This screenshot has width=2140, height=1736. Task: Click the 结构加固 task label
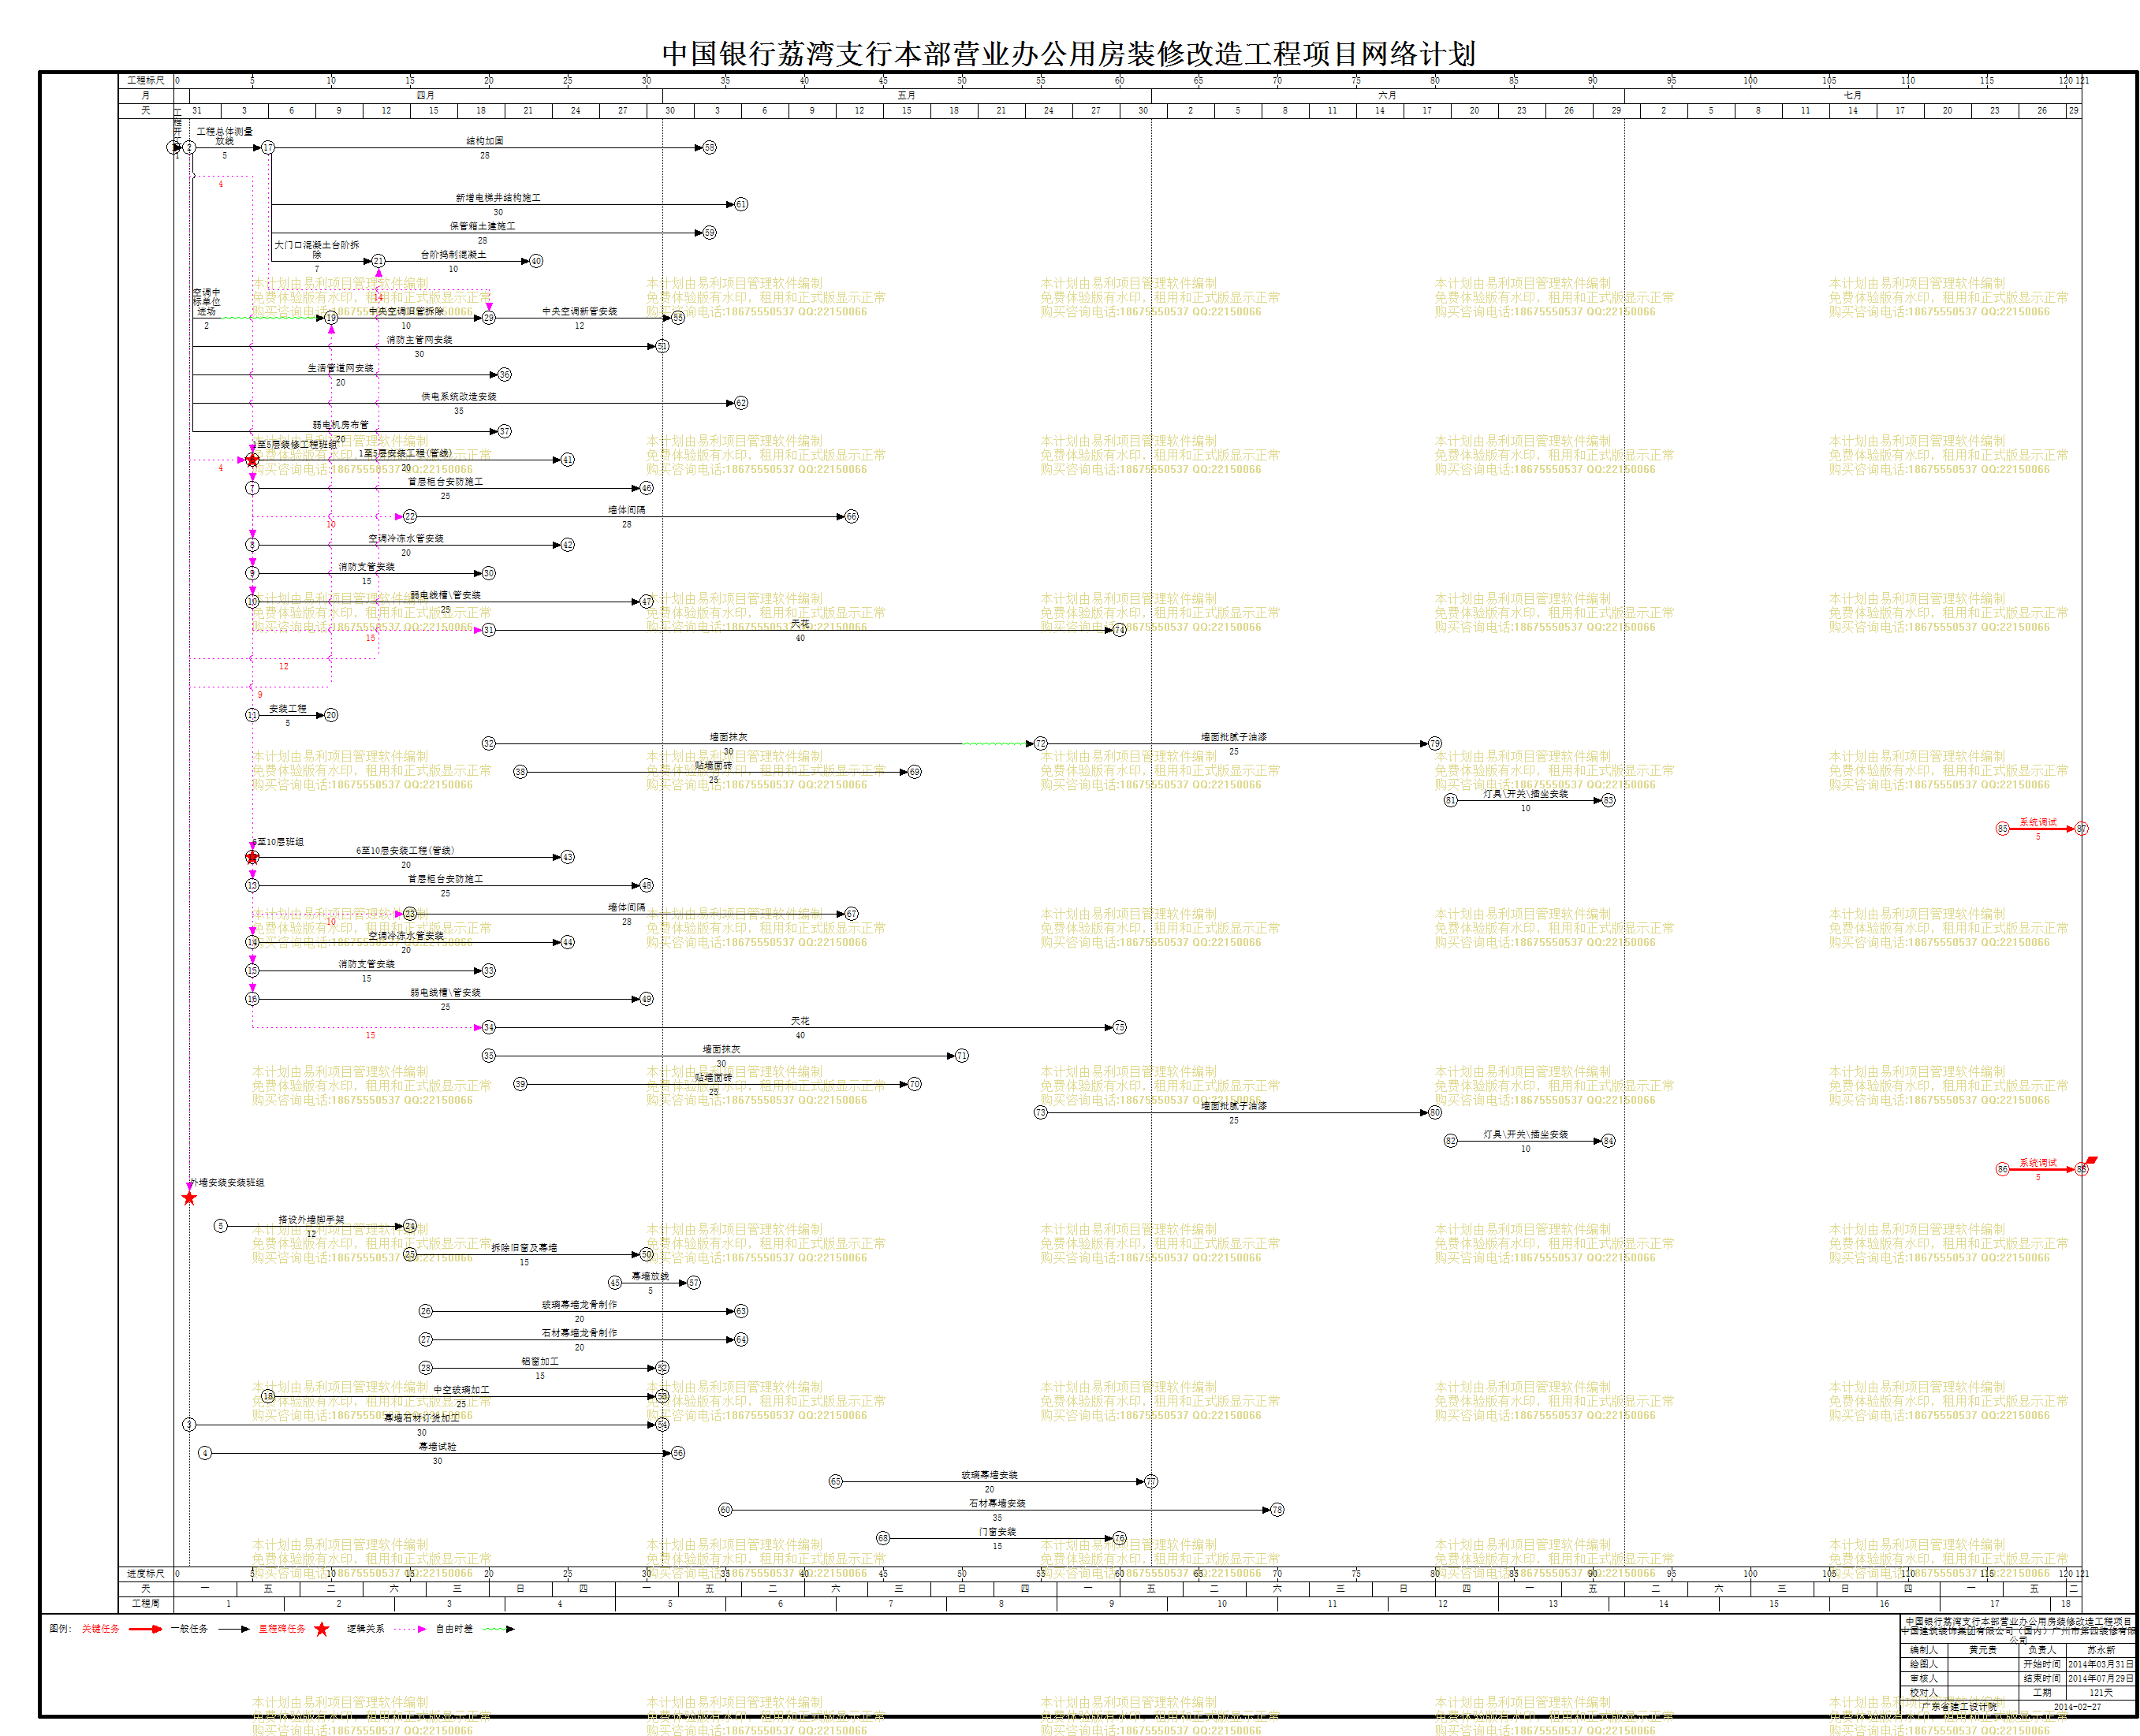(x=485, y=141)
